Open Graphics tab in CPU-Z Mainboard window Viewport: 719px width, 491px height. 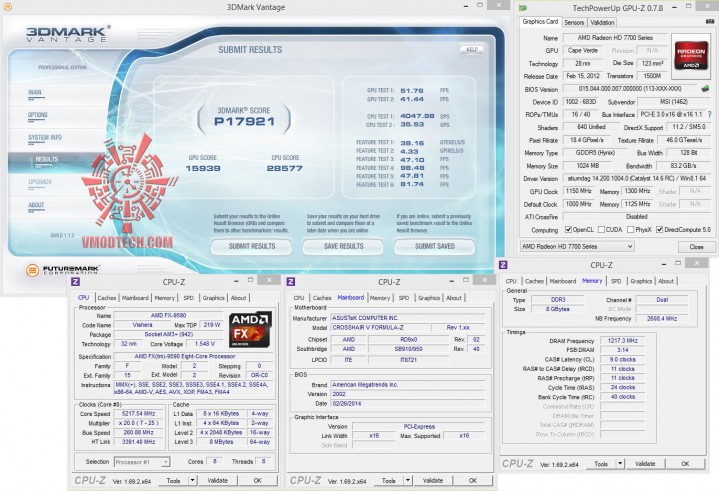(429, 298)
